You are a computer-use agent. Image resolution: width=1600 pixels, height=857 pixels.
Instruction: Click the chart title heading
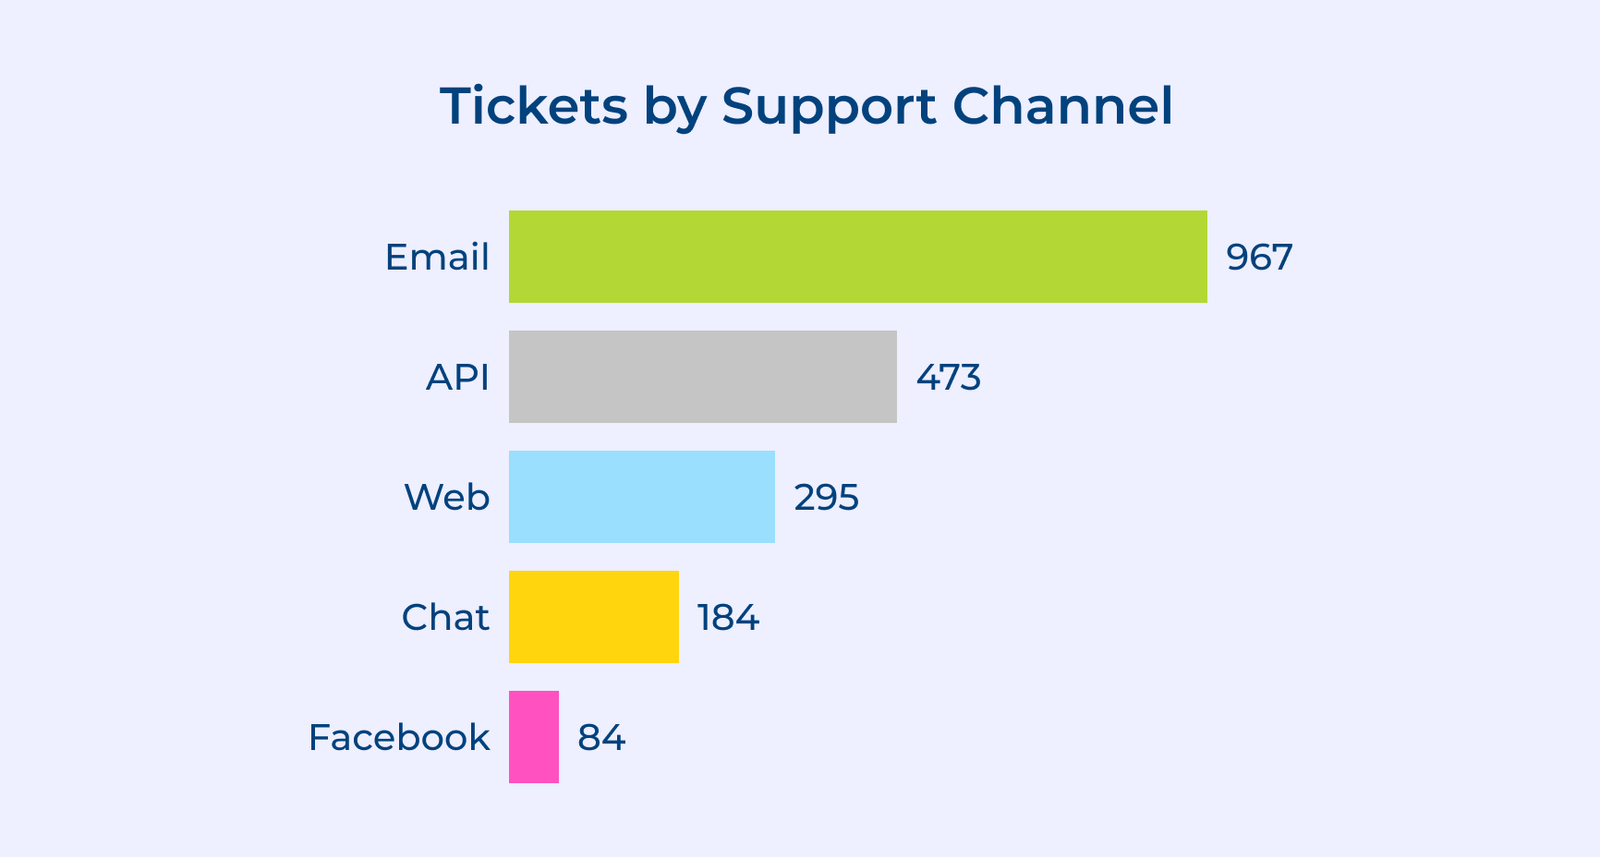click(x=806, y=106)
